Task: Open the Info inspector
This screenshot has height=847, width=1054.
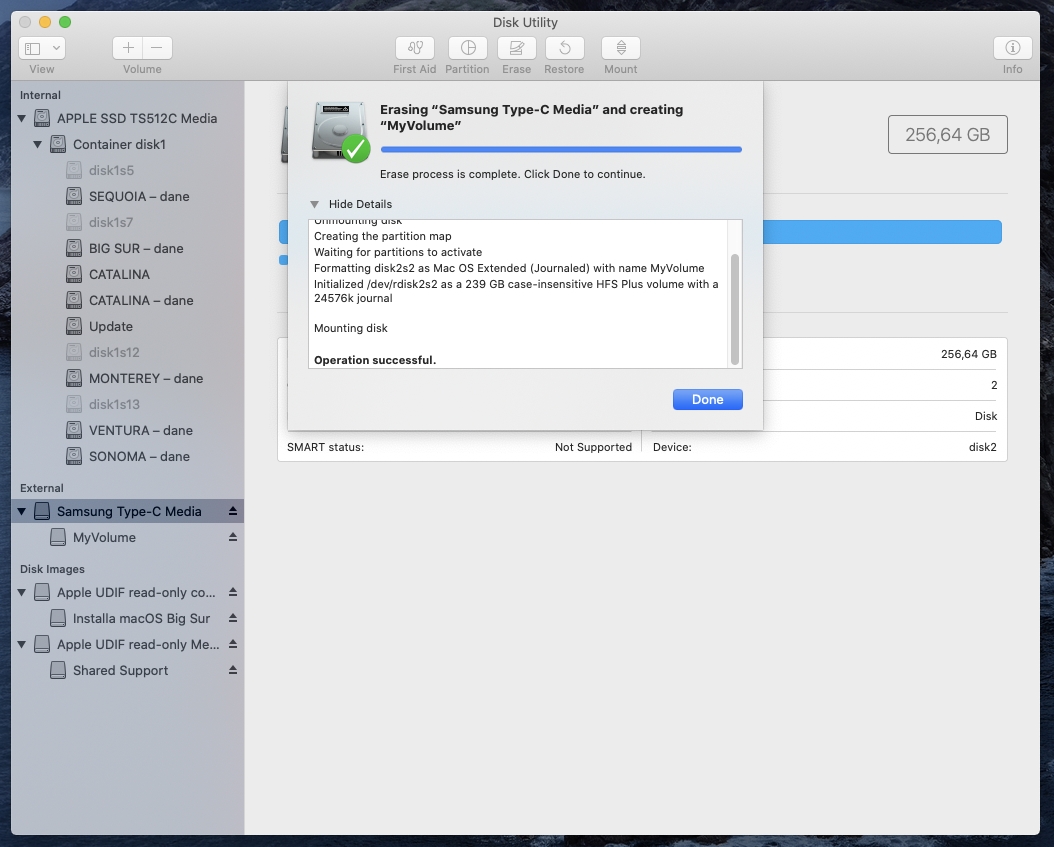Action: [x=1012, y=48]
